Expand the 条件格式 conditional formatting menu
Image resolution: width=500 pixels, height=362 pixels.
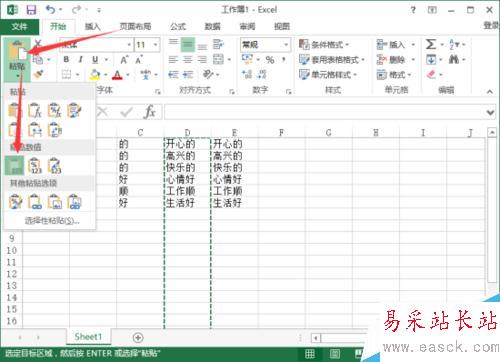click(324, 44)
